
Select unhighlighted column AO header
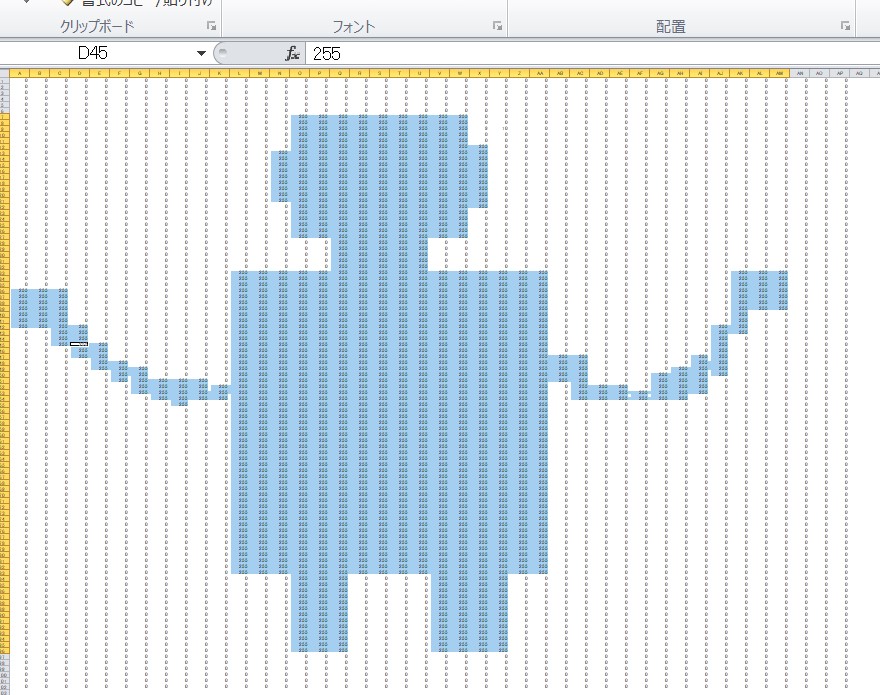pyautogui.click(x=819, y=73)
